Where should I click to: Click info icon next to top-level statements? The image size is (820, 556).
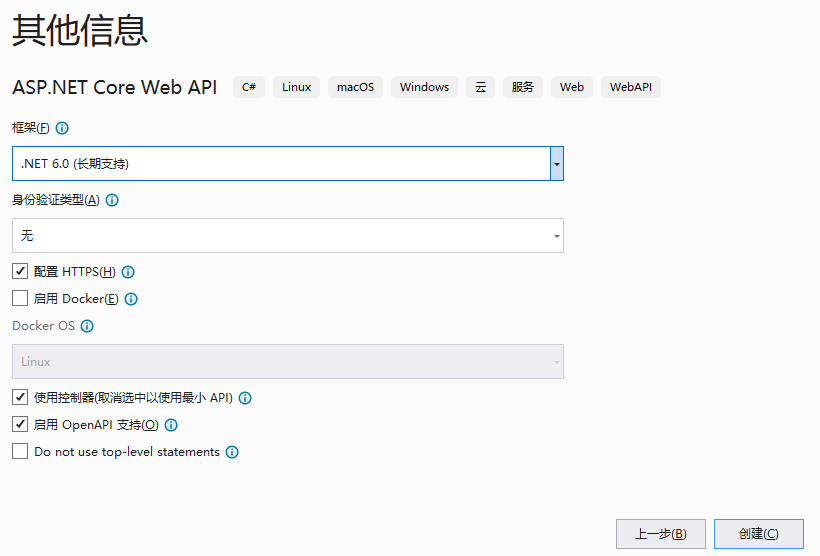pyautogui.click(x=232, y=452)
